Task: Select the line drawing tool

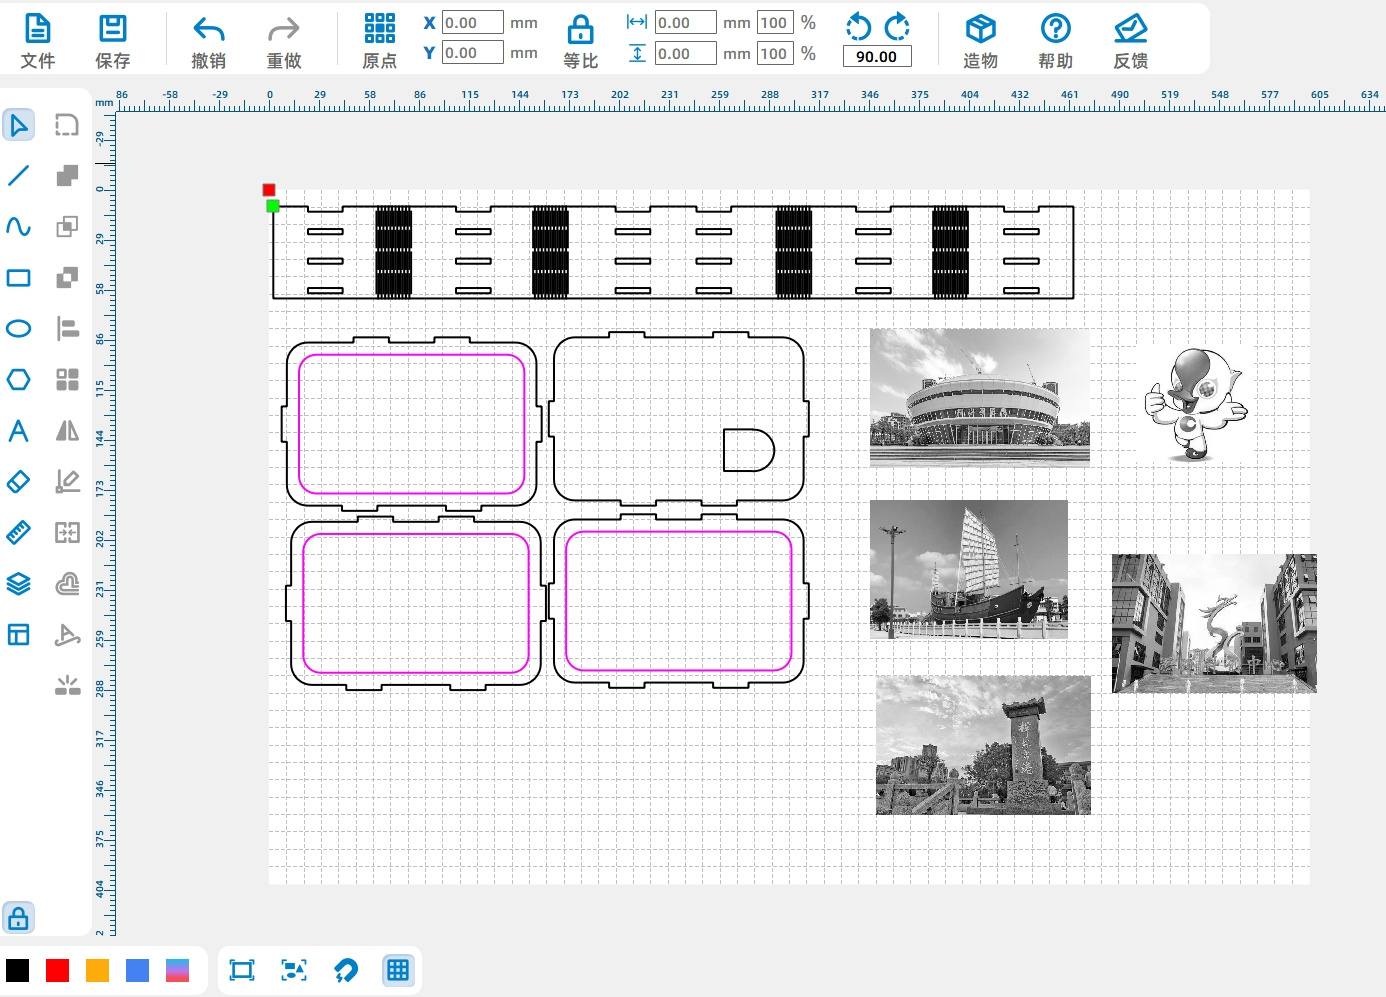Action: 18,176
